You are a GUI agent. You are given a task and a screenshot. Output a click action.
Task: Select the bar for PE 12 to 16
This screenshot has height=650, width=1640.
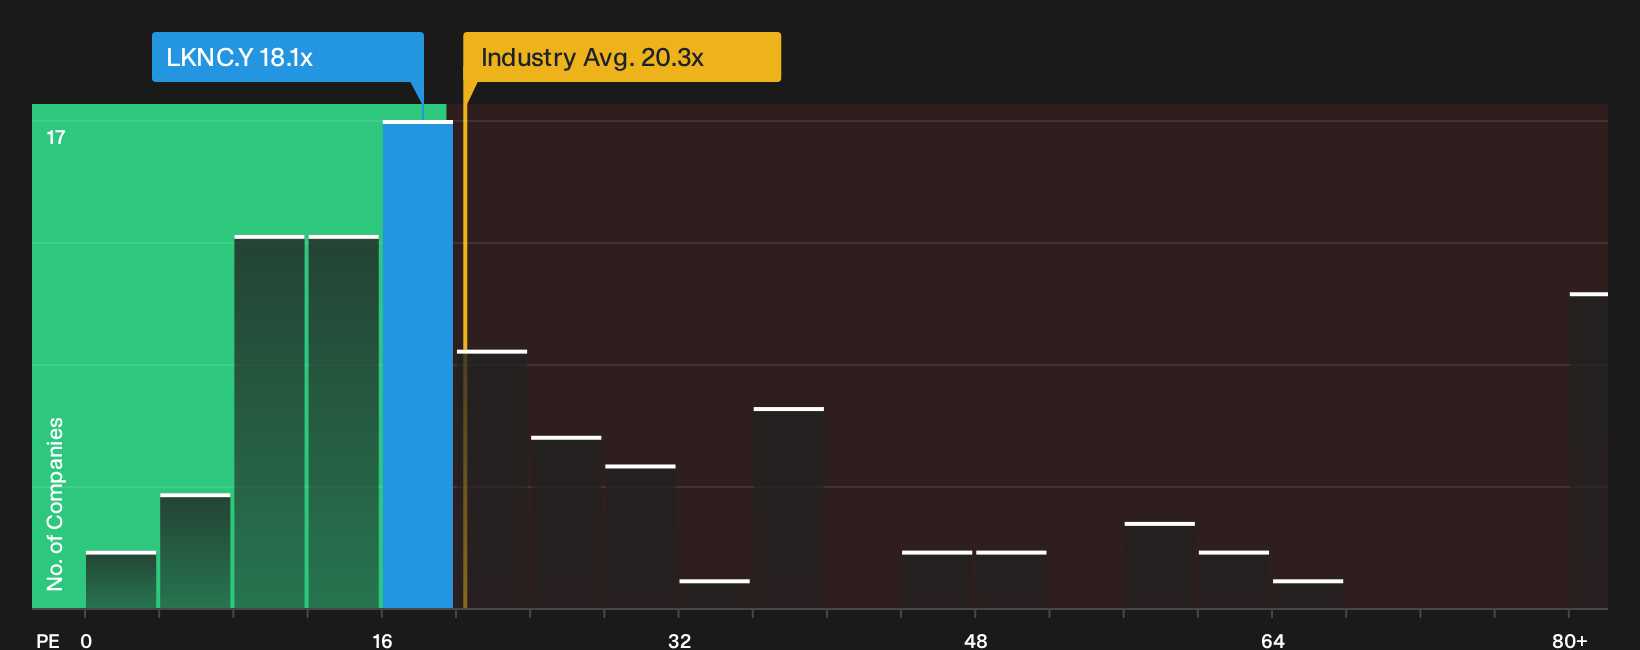(x=344, y=421)
